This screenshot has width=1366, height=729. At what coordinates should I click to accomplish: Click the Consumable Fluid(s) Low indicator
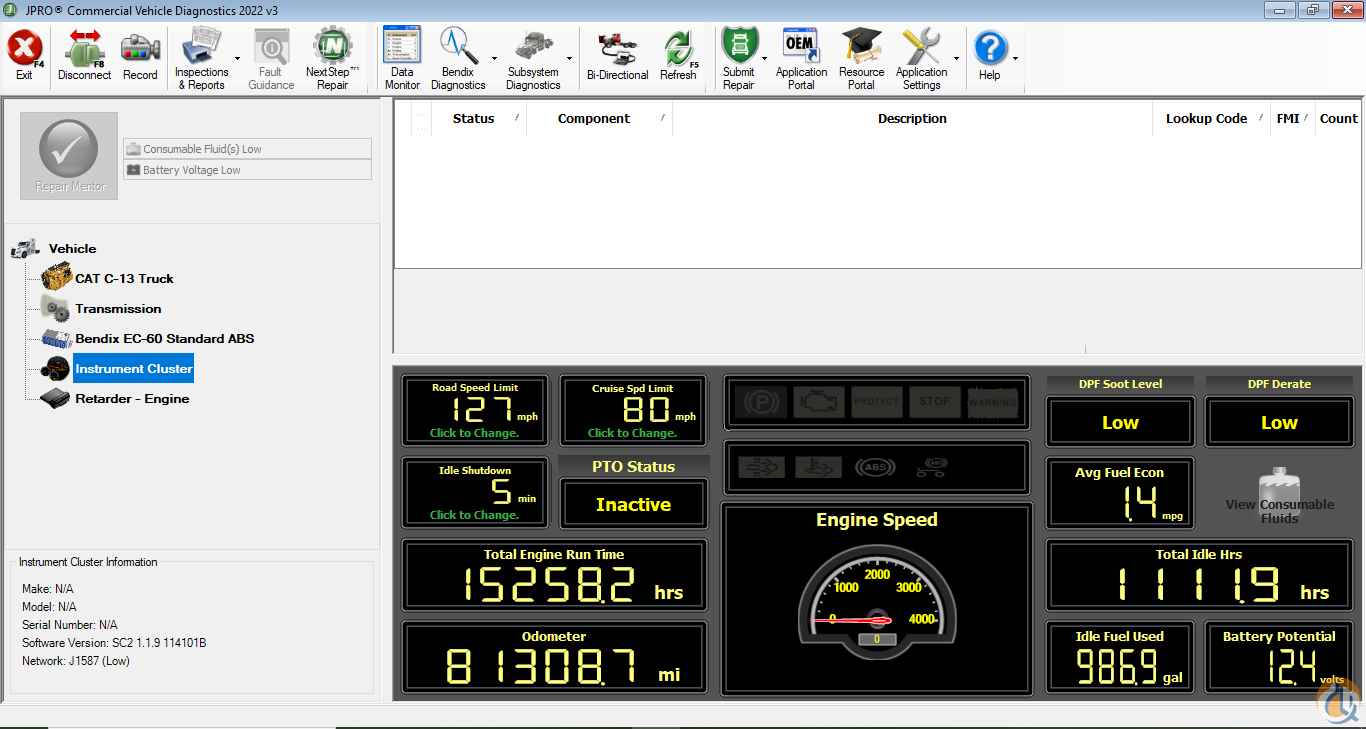[247, 149]
